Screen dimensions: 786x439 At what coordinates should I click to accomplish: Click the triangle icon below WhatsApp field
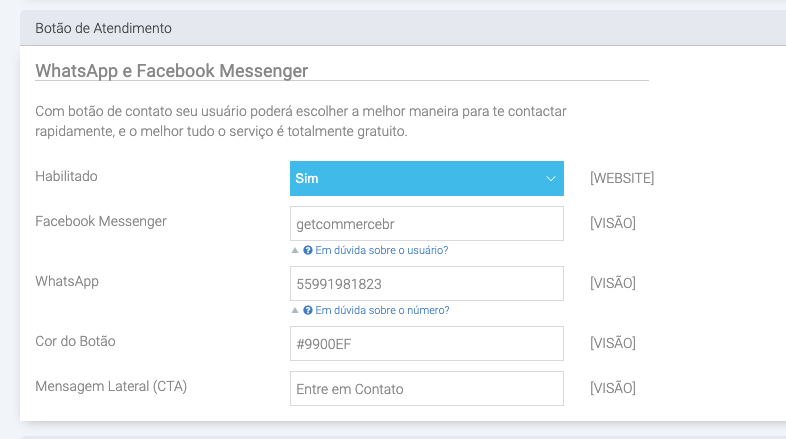click(295, 310)
